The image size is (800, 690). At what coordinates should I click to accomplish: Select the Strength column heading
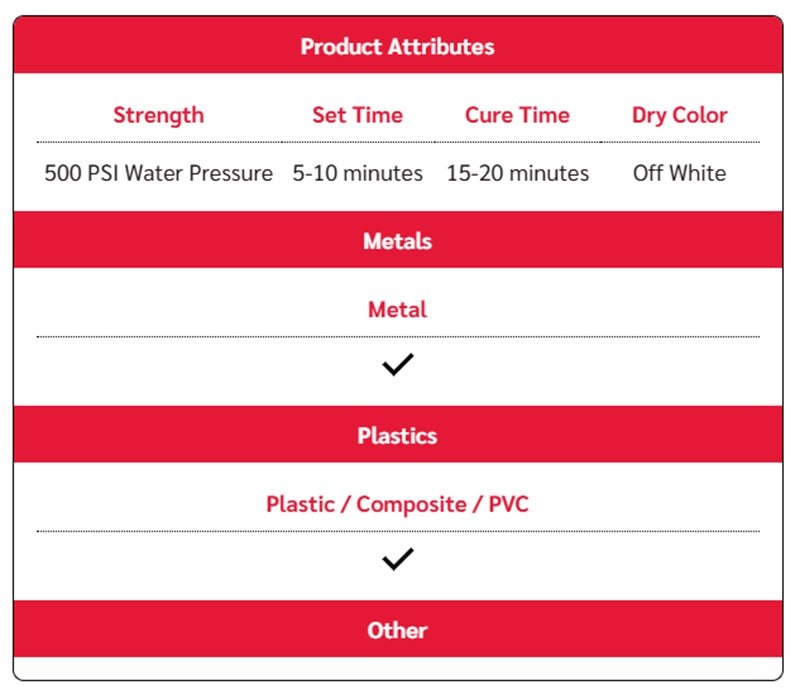click(x=159, y=115)
